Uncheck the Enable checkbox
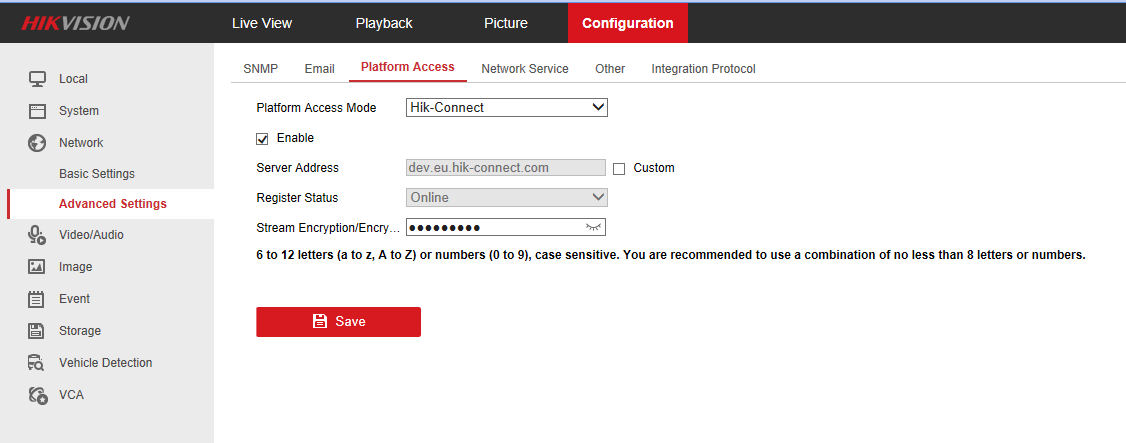The image size is (1126, 443). [263, 138]
